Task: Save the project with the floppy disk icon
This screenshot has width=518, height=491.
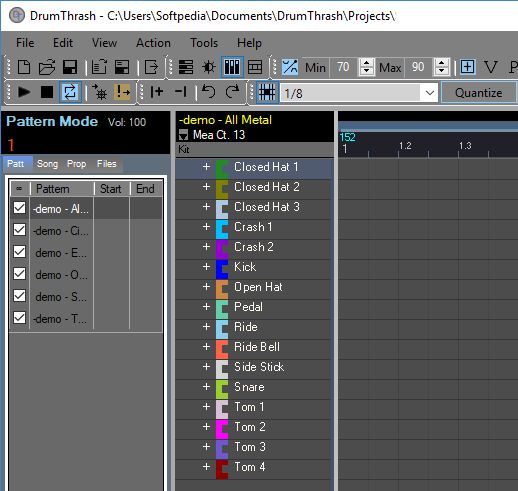Action: pyautogui.click(x=70, y=67)
